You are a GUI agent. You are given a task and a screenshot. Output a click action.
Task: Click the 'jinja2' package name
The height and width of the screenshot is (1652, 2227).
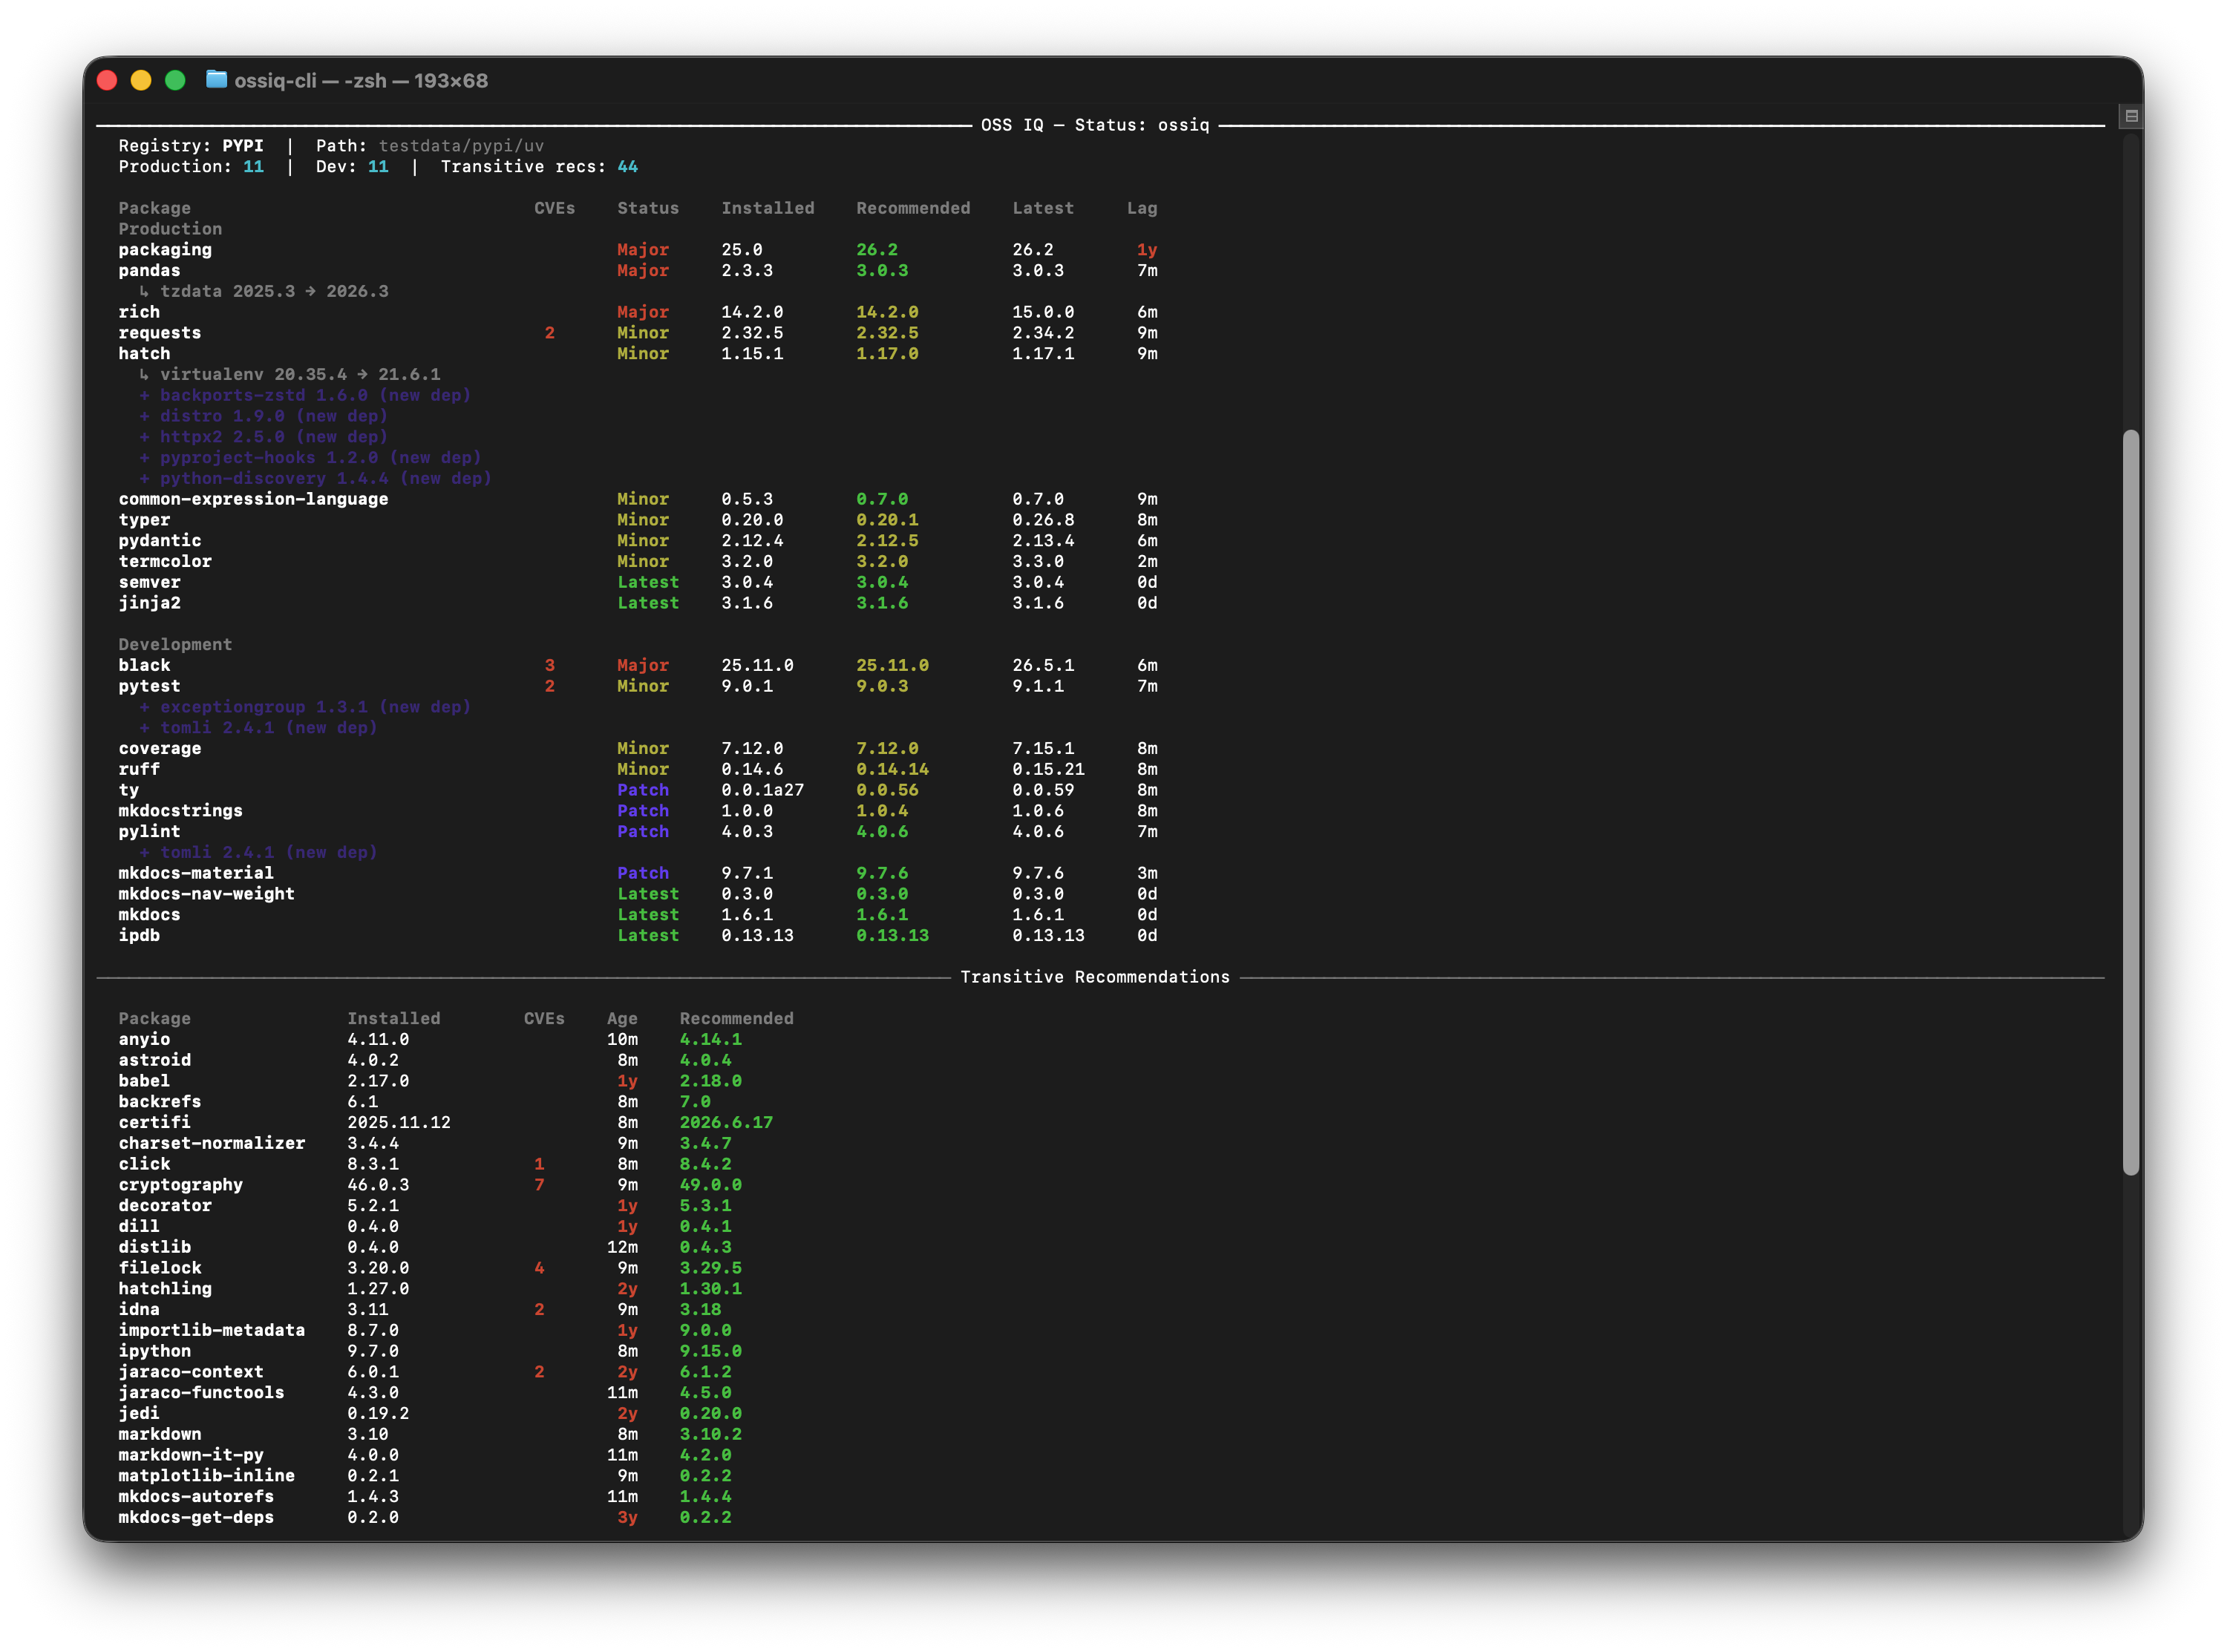point(149,604)
